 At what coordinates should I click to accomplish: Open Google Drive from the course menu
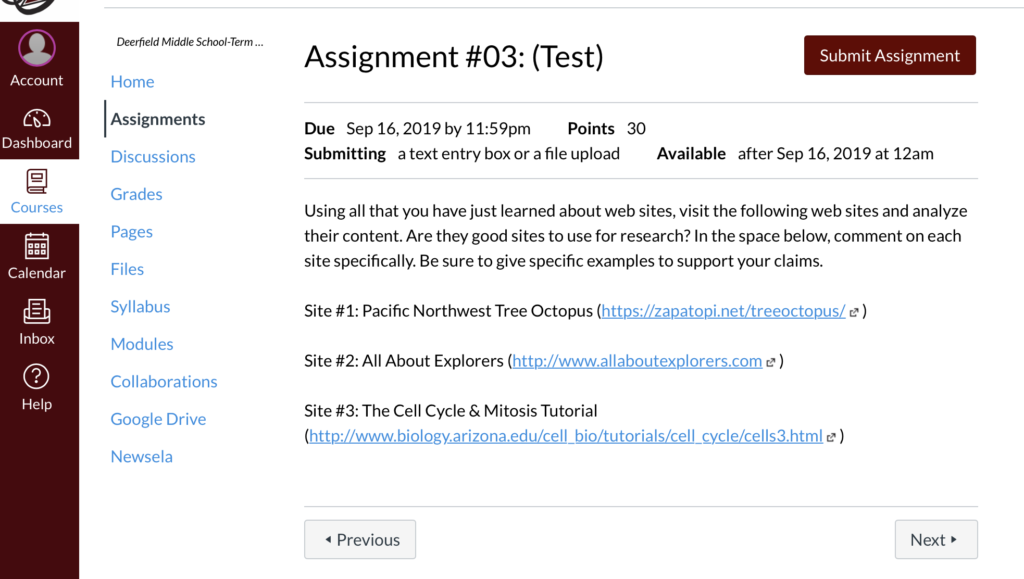coord(158,418)
